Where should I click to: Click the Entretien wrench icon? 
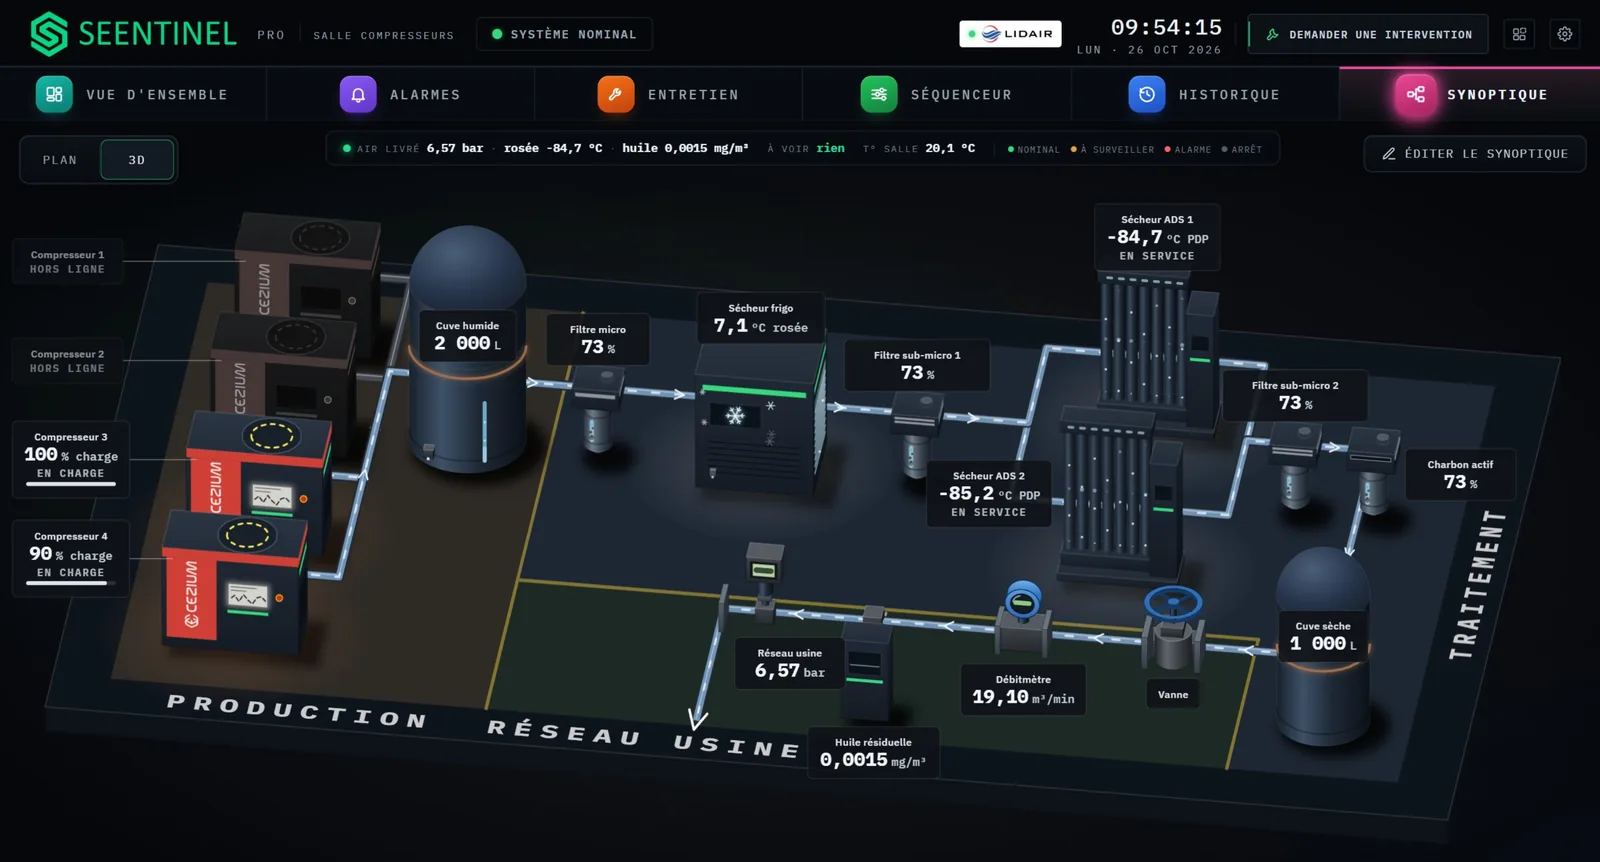point(616,94)
